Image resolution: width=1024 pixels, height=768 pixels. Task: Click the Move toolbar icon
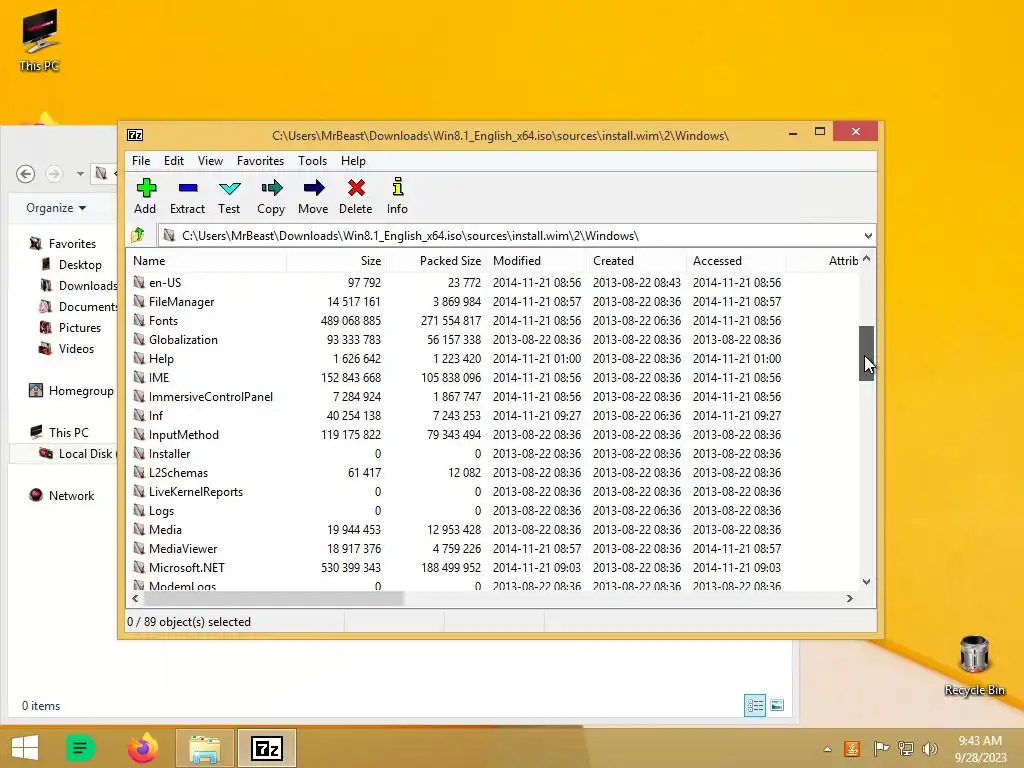[x=313, y=188]
